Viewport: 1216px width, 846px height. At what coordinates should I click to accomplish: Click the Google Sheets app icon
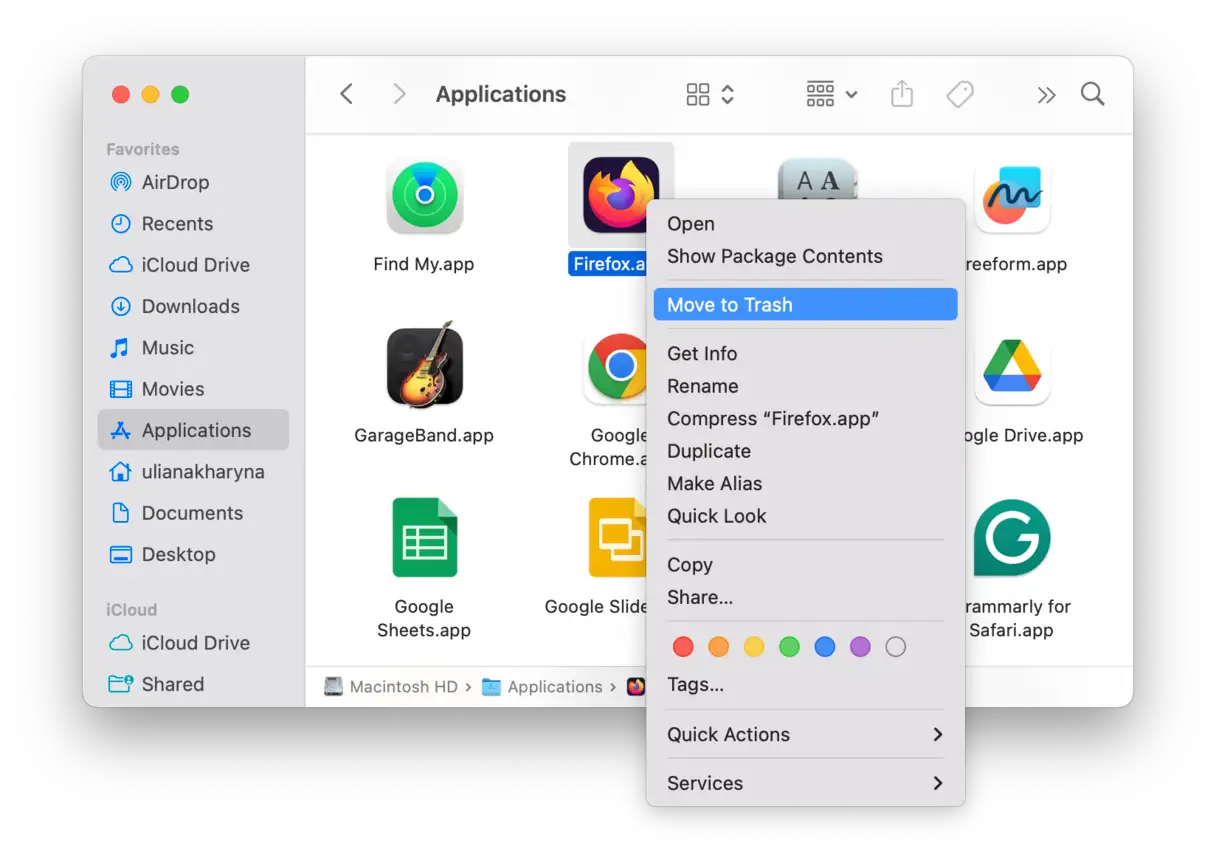coord(424,538)
